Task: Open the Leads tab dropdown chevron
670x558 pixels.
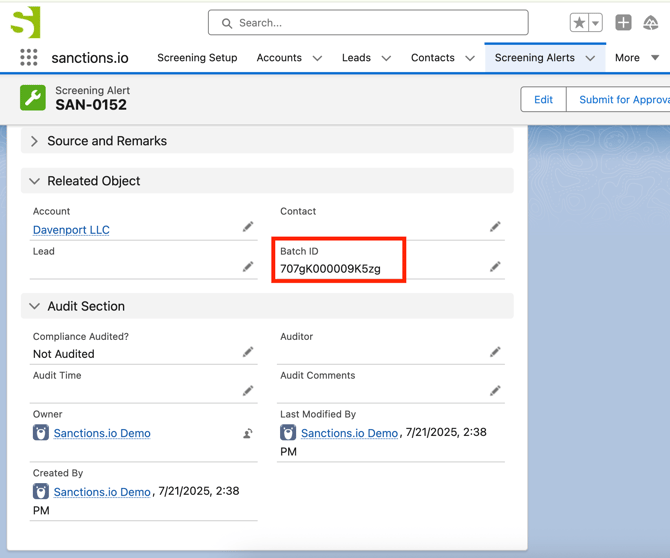Action: click(386, 58)
